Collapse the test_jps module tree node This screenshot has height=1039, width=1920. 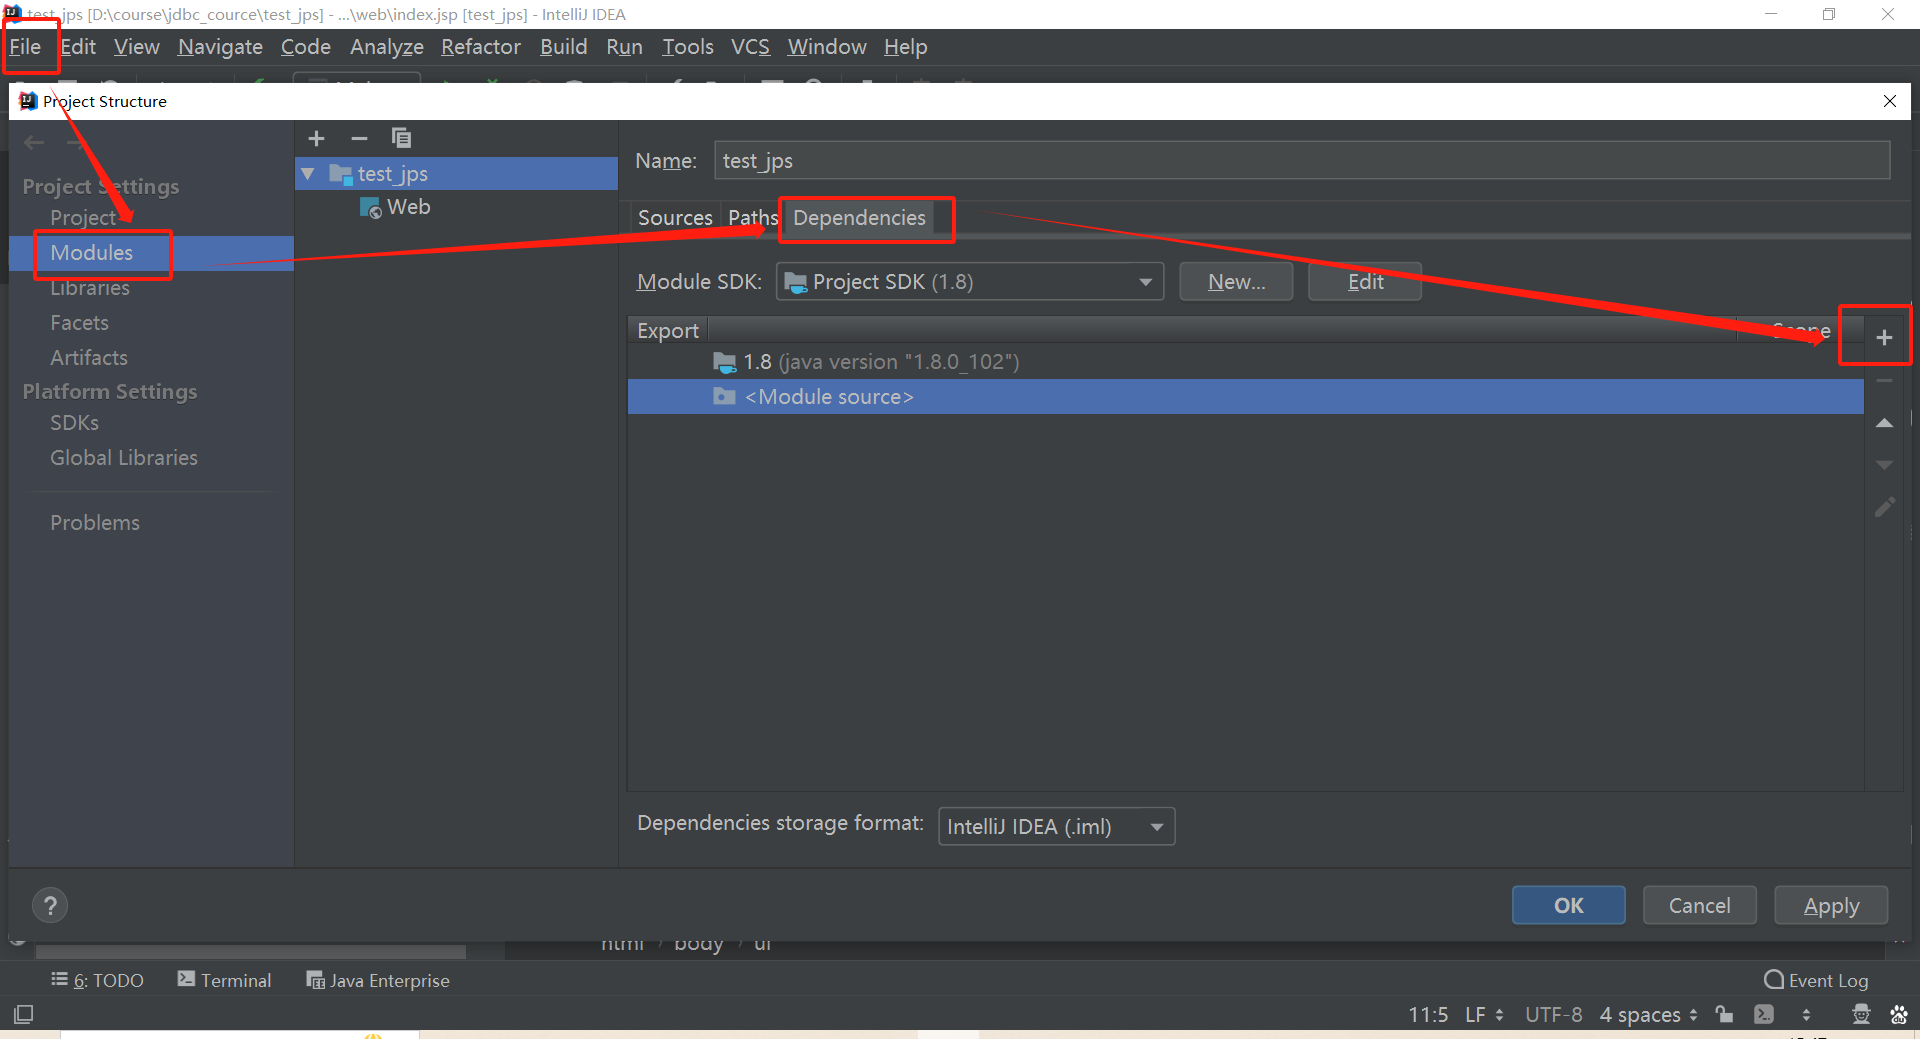(x=308, y=174)
